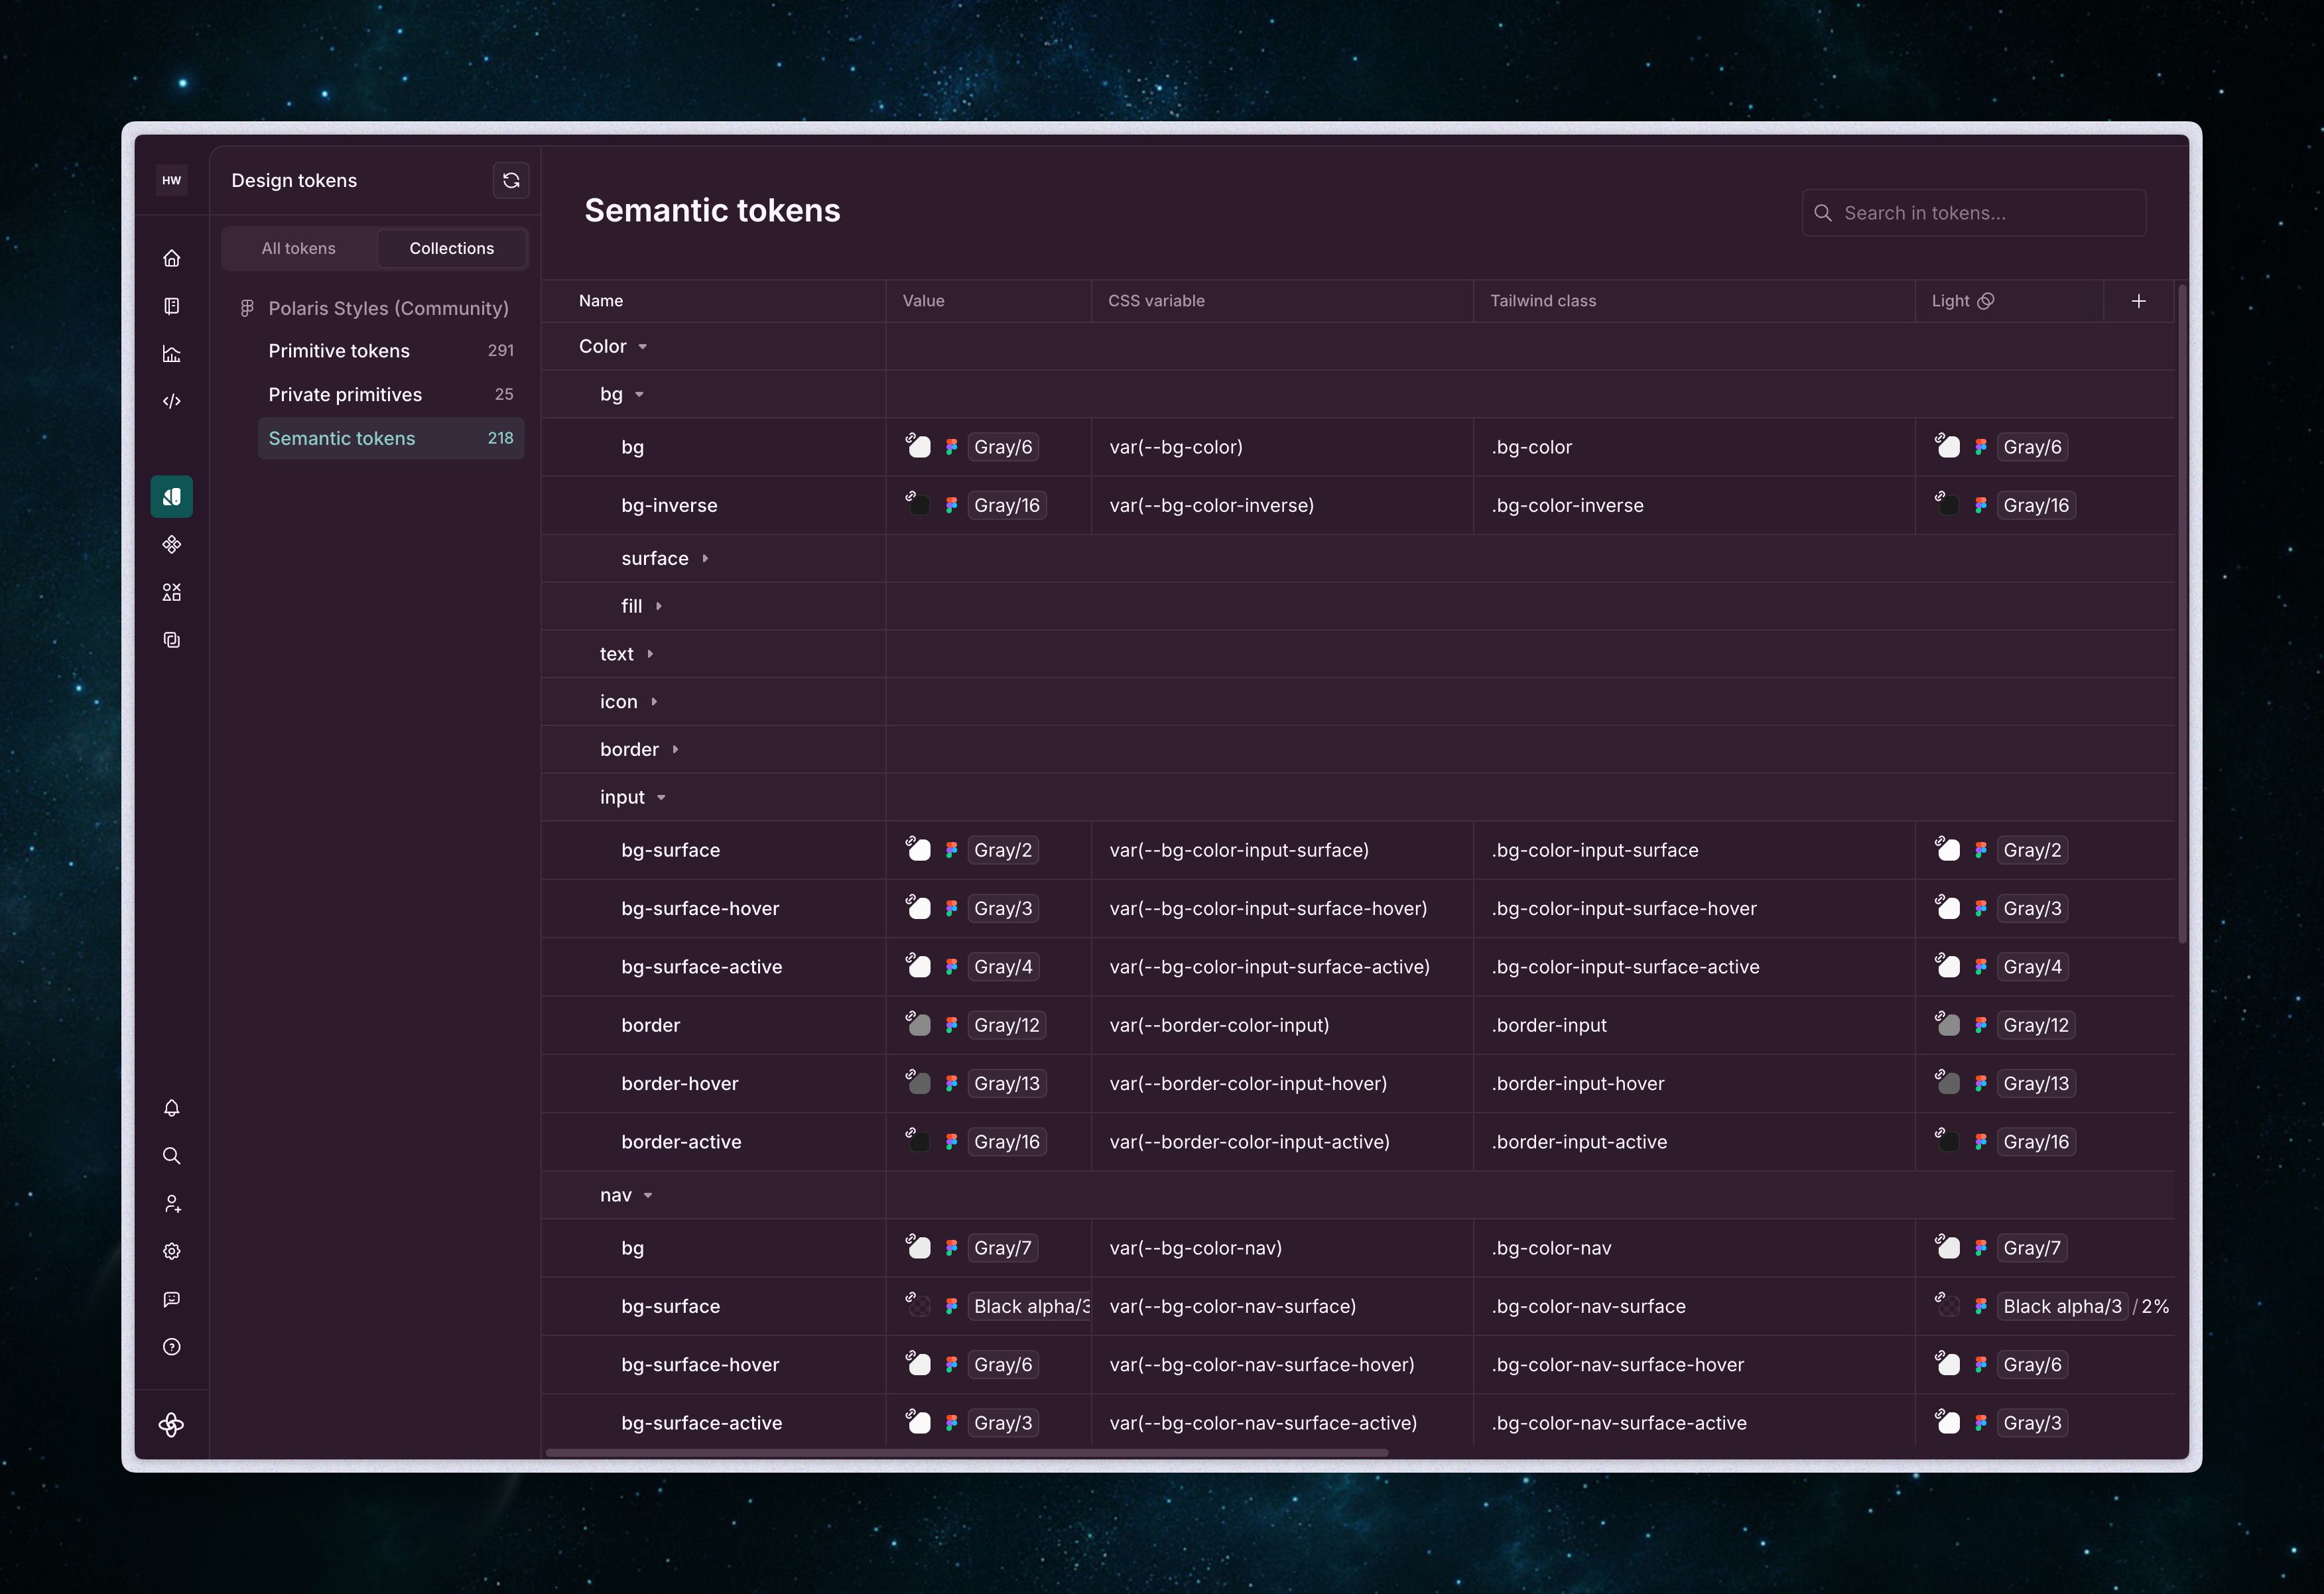The width and height of the screenshot is (2324, 1594).
Task: Collapse the Color group
Action: point(643,347)
